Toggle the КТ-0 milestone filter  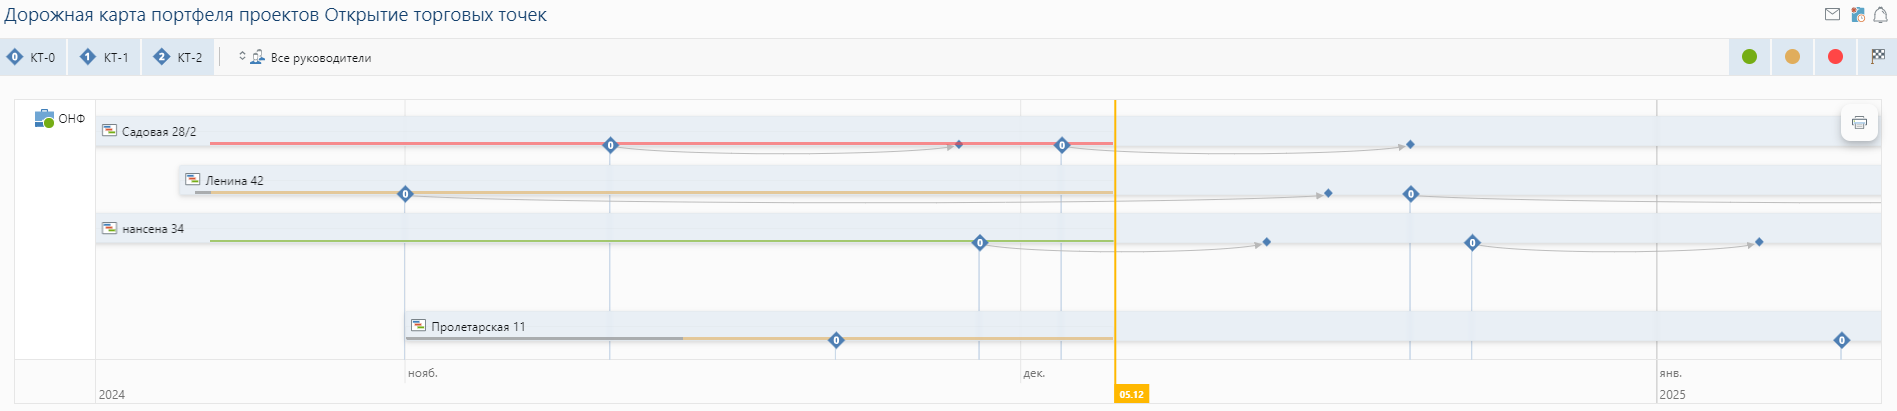33,58
